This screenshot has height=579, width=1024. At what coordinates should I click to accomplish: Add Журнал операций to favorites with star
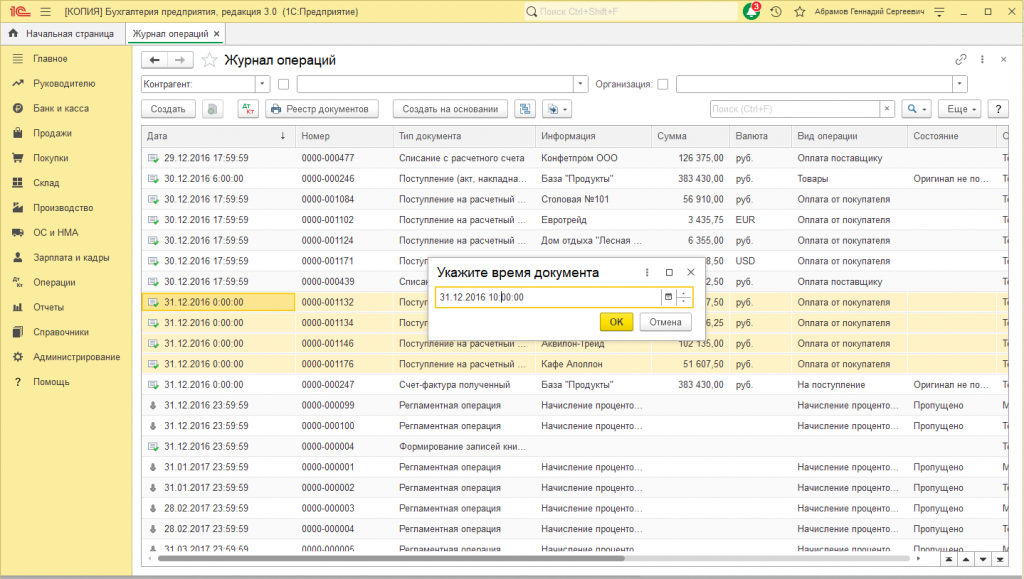point(209,60)
